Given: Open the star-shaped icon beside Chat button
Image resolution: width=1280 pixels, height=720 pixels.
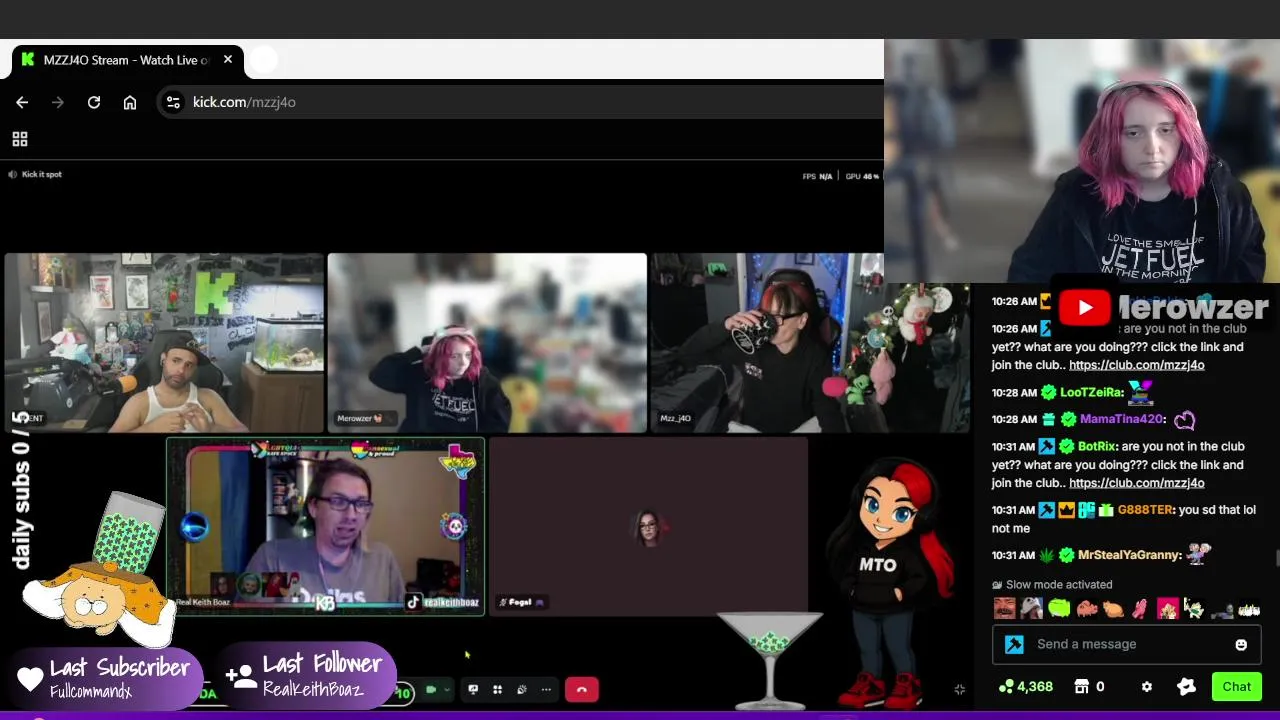Looking at the screenshot, I should [1187, 687].
